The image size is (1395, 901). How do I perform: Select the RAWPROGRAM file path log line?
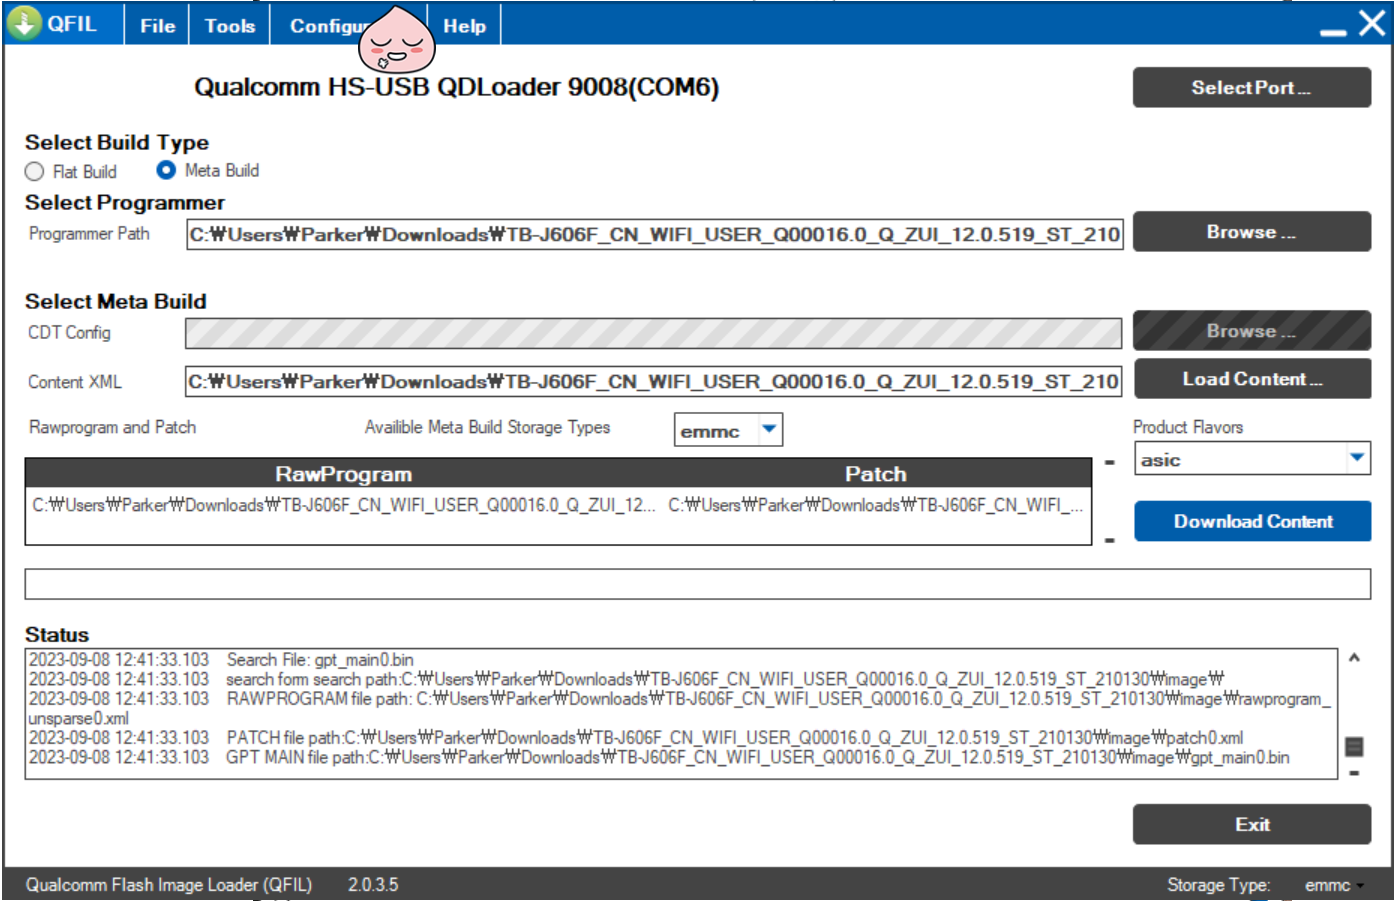pos(680,708)
